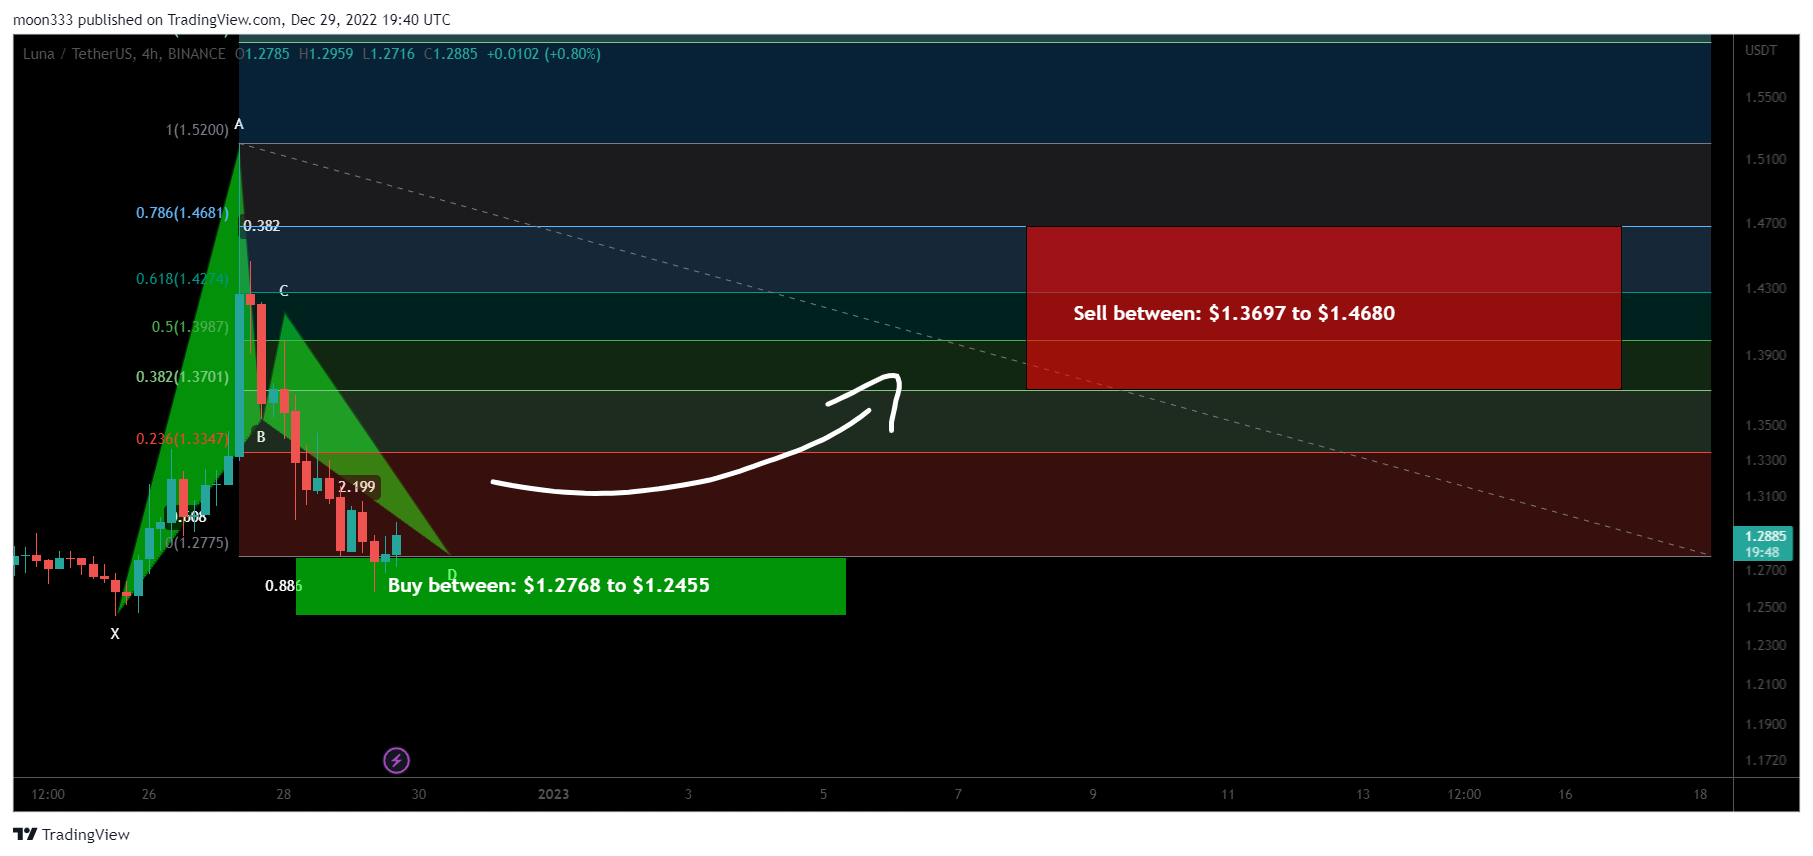Viewport: 1813px width, 856px height.
Task: Click the 'Sell between: $1.3697 to $1.4680' label
Action: (1234, 313)
